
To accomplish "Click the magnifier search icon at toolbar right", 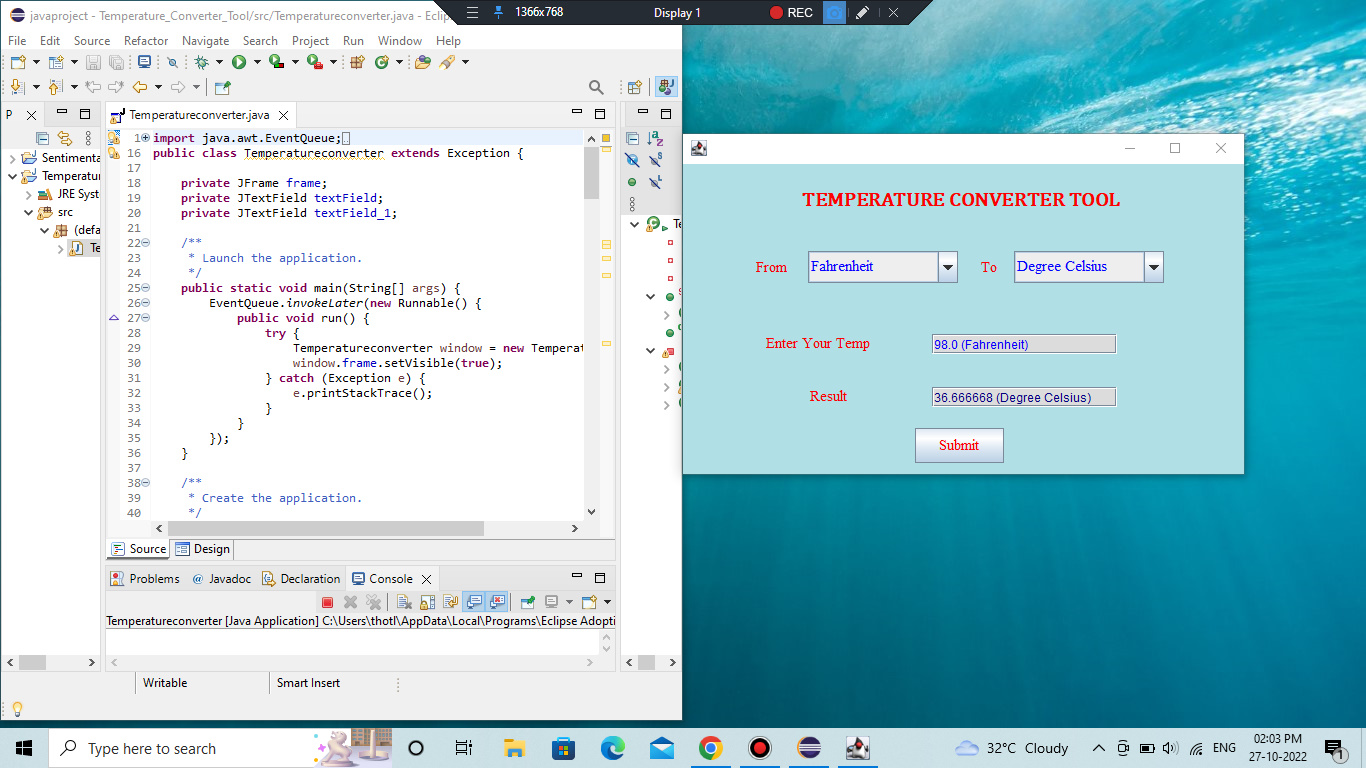I will coord(596,87).
